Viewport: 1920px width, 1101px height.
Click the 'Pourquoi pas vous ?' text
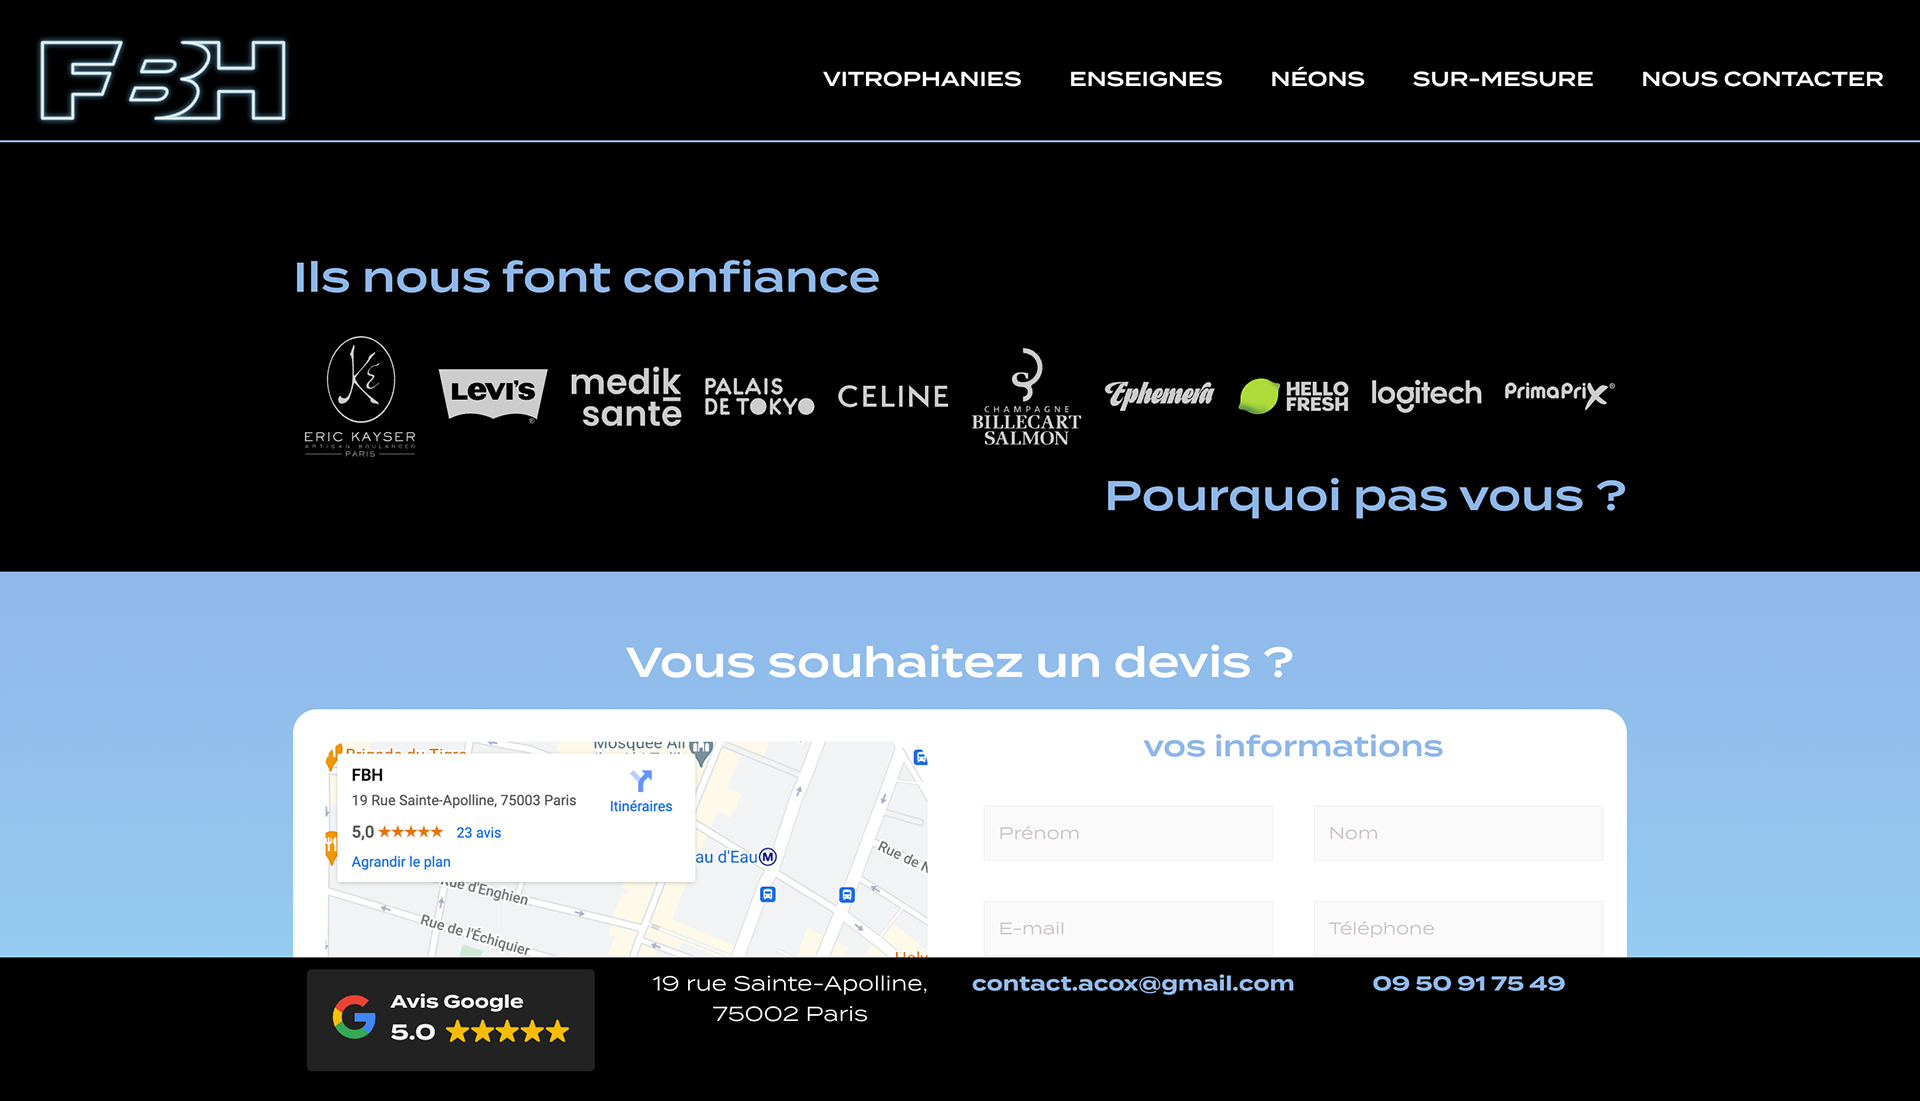pyautogui.click(x=1366, y=497)
